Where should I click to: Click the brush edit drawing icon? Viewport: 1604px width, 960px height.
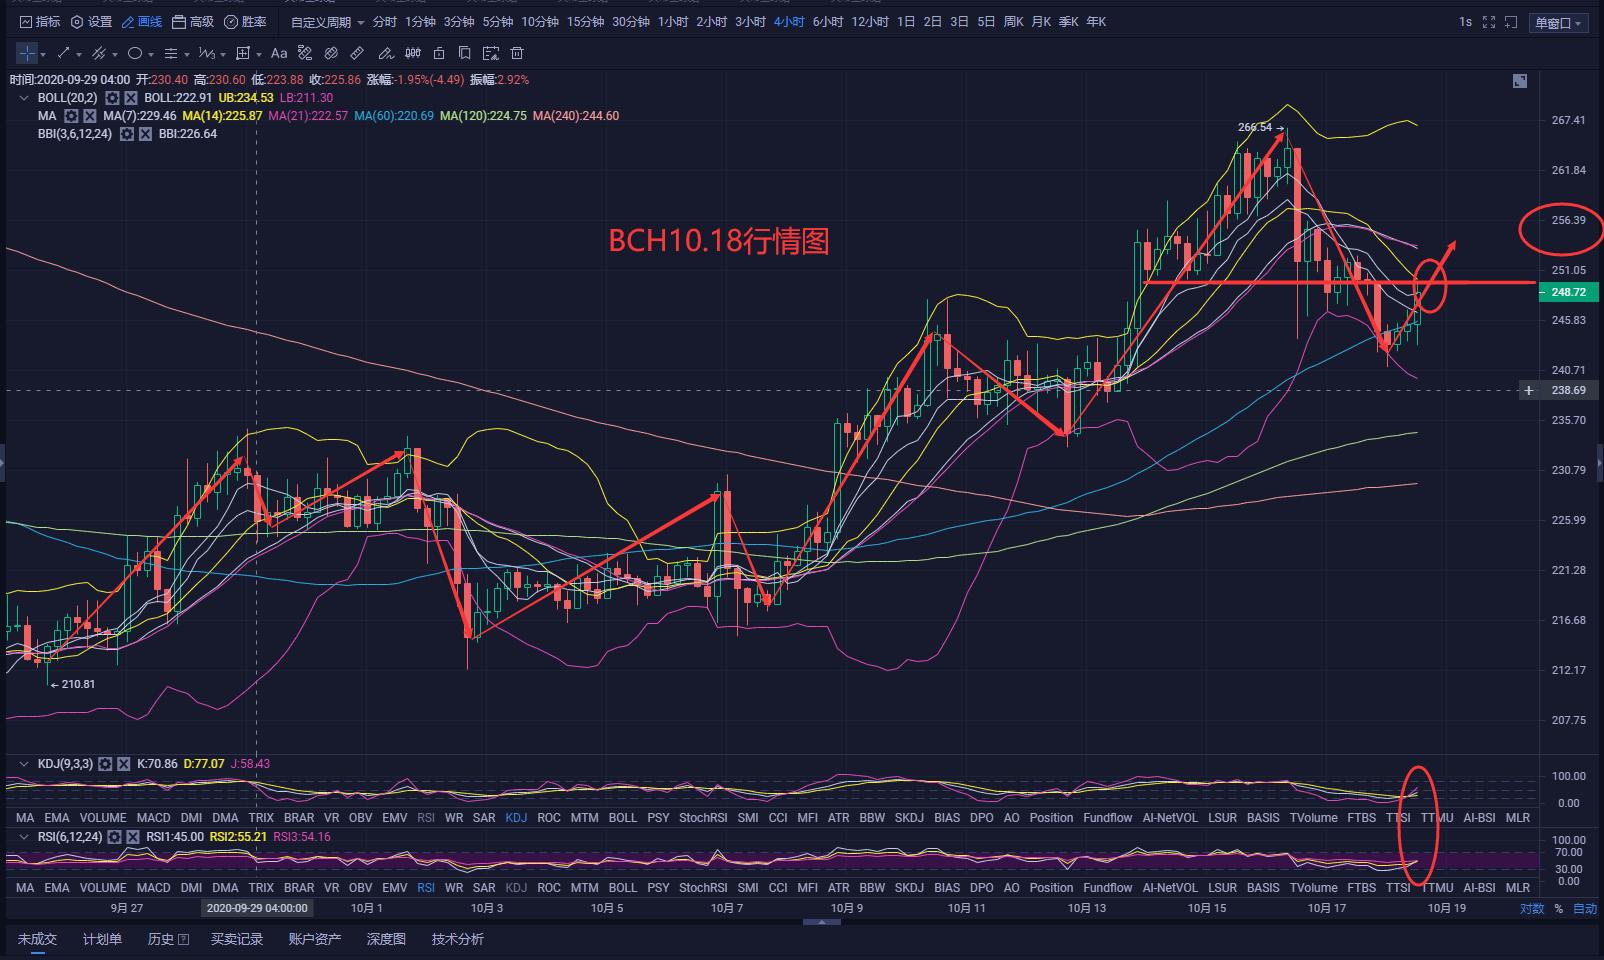coord(385,53)
